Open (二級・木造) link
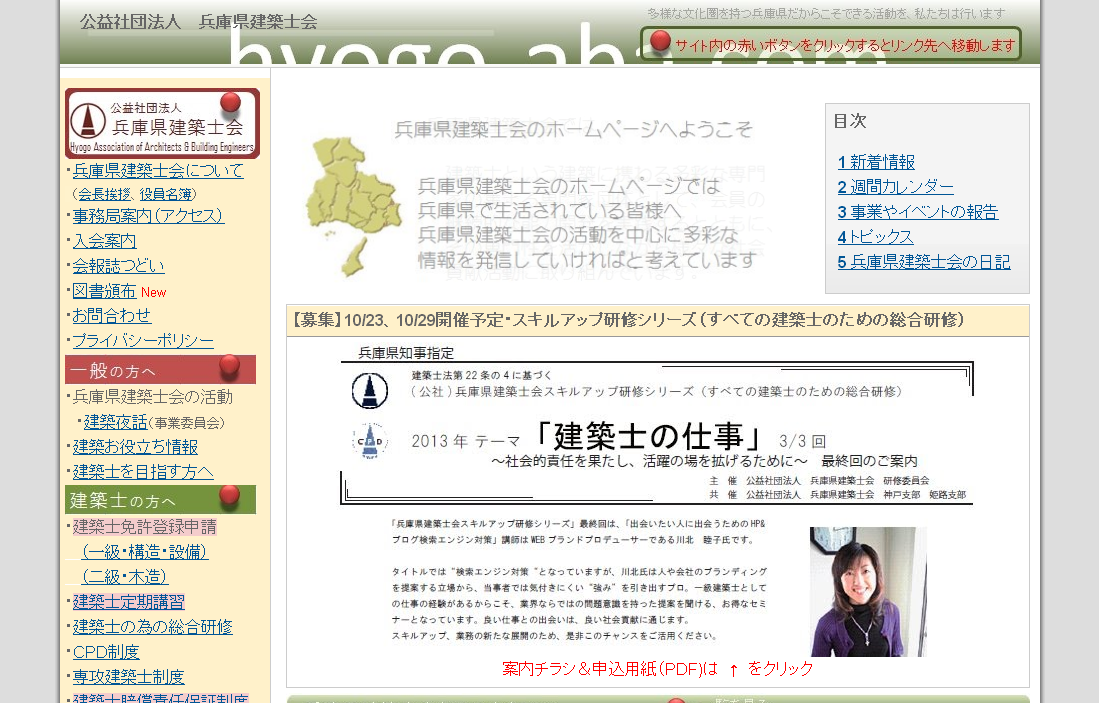The height and width of the screenshot is (703, 1099). (x=125, y=577)
